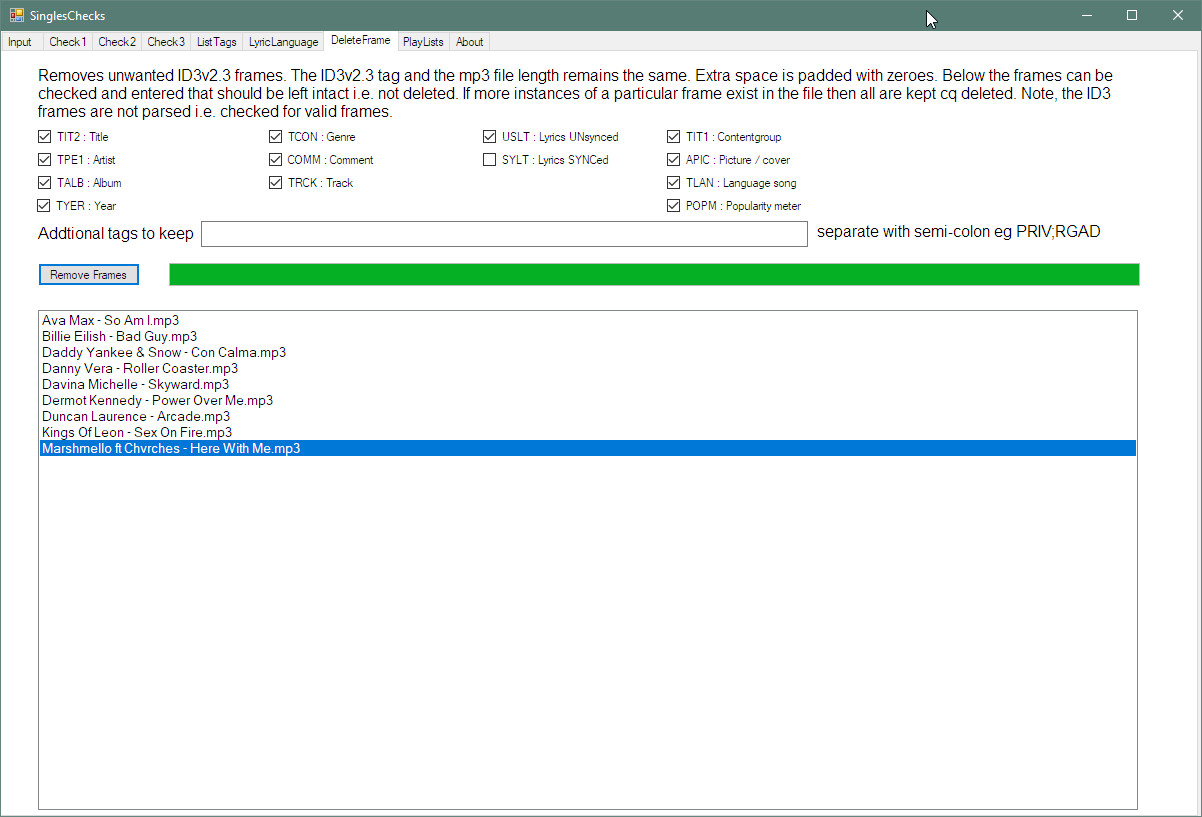This screenshot has width=1202, height=817.
Task: Choose Duncan Laurence - Arcade.mp3 file
Action: click(136, 416)
